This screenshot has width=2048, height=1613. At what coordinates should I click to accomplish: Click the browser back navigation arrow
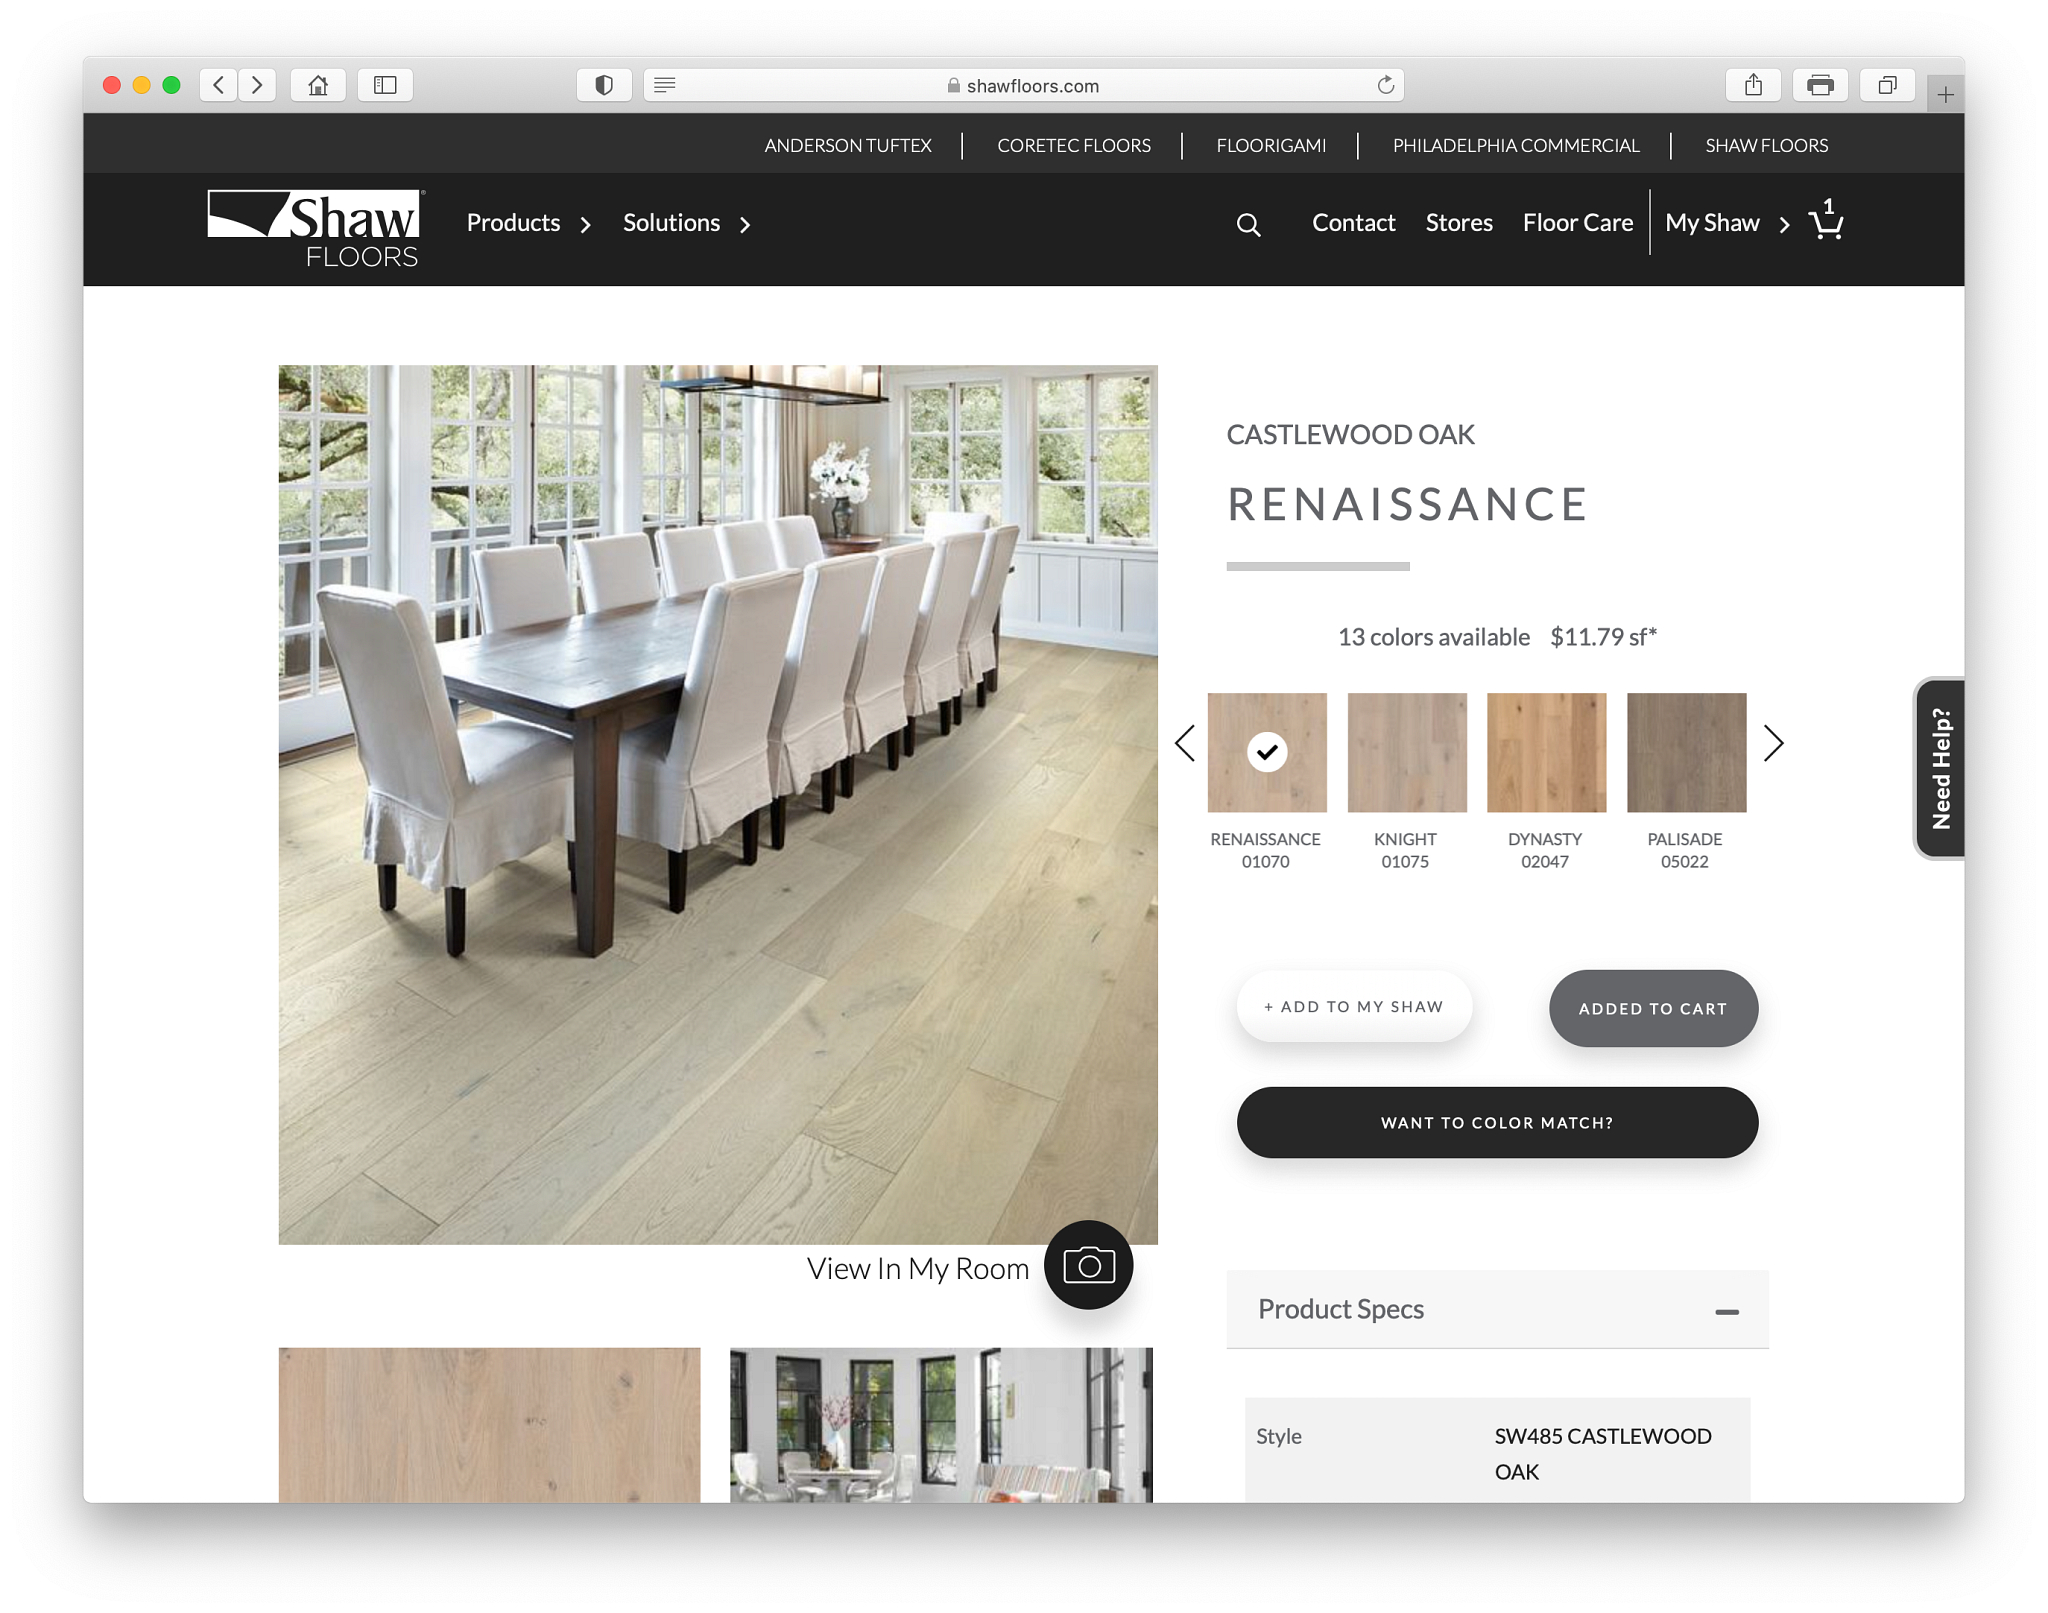point(218,83)
